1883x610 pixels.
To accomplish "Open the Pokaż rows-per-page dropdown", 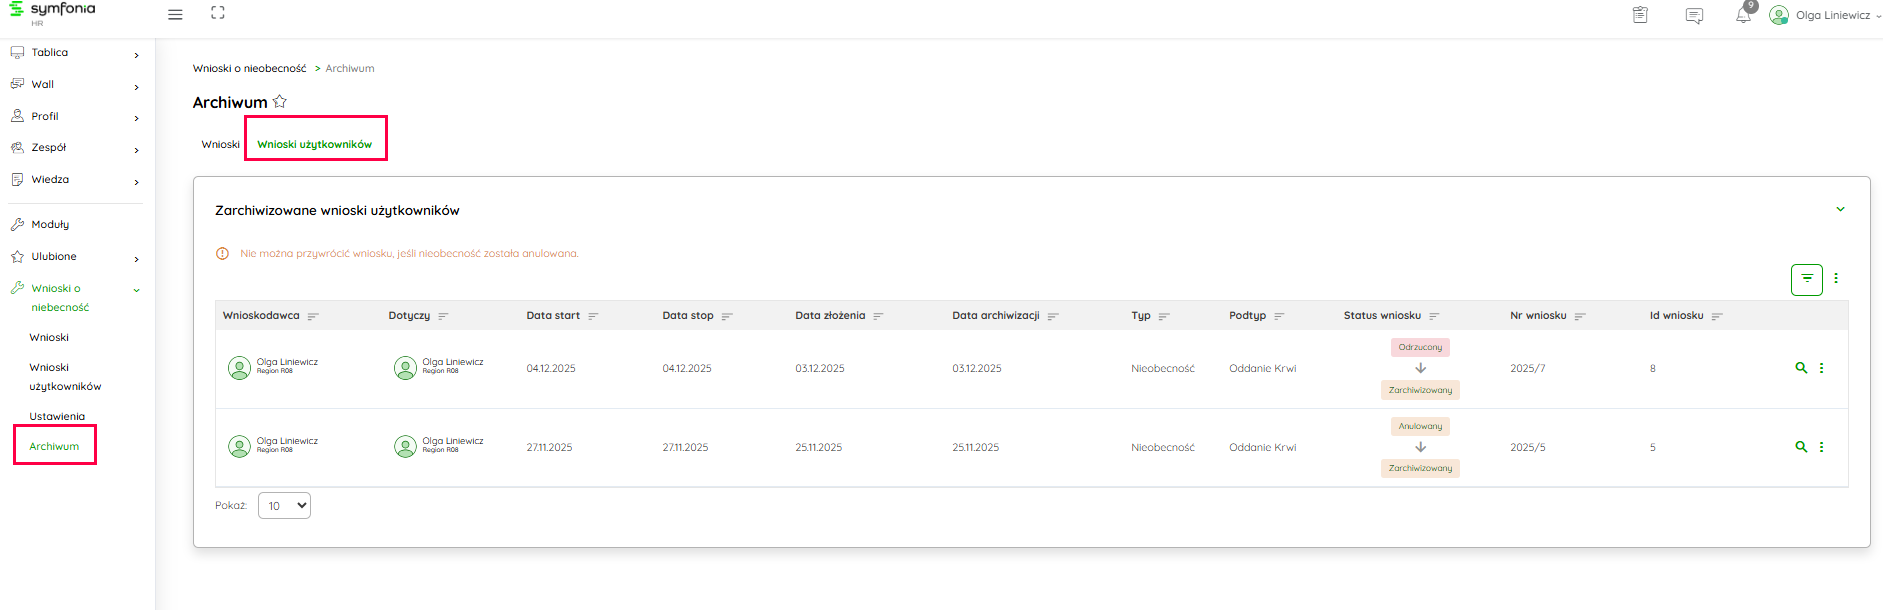I will click(x=284, y=506).
